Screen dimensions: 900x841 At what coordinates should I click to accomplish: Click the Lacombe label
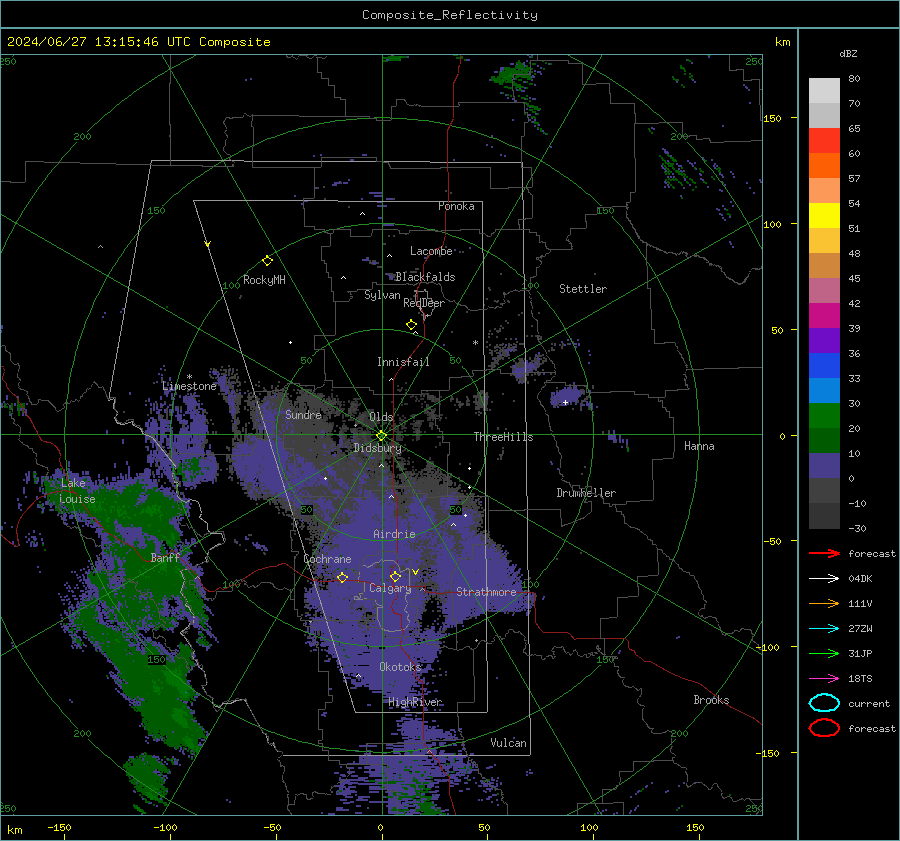[431, 251]
